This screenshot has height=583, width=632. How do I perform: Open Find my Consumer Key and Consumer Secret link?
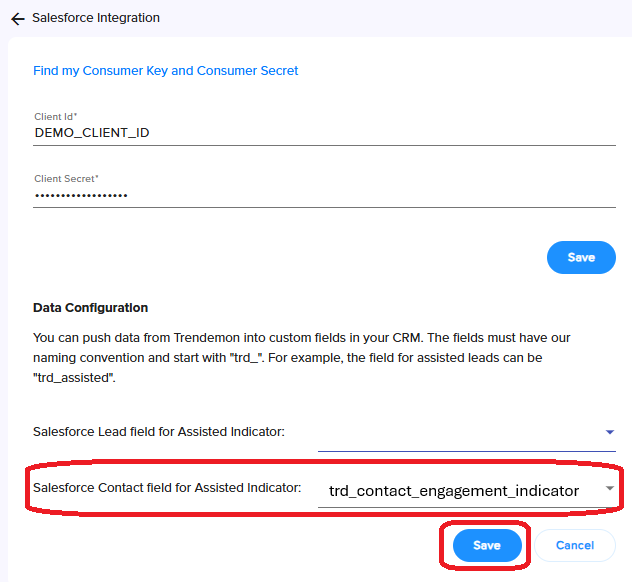[166, 71]
